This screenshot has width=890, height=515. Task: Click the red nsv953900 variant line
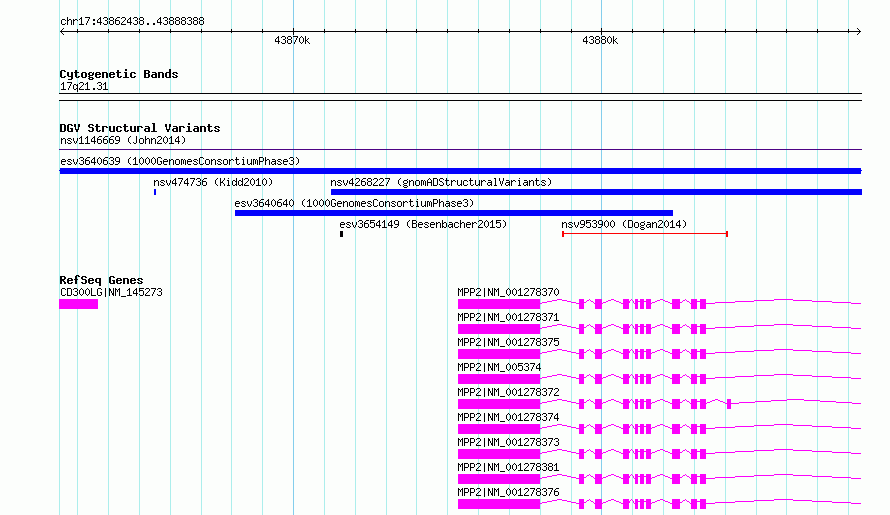tap(645, 234)
